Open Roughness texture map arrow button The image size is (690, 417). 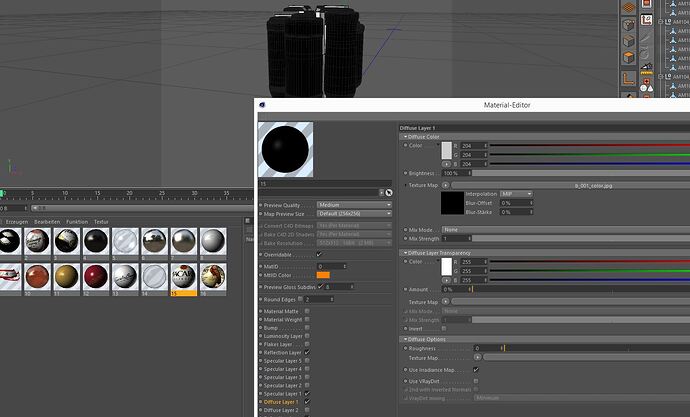click(x=477, y=357)
